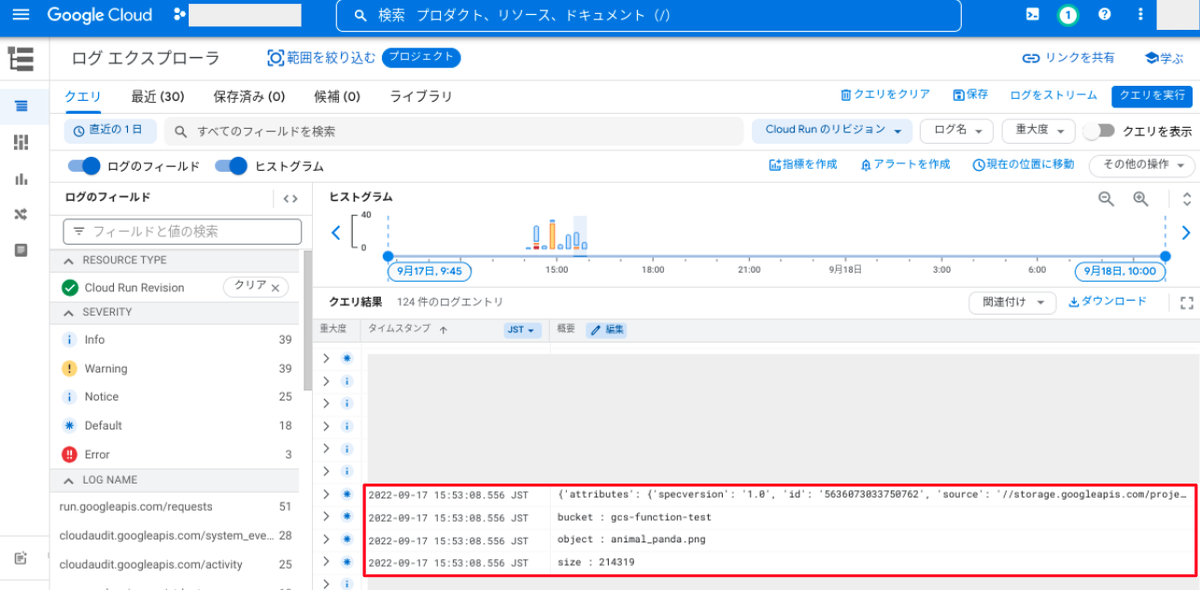Zoom in the histogram
This screenshot has height=590, width=1200.
(1140, 198)
